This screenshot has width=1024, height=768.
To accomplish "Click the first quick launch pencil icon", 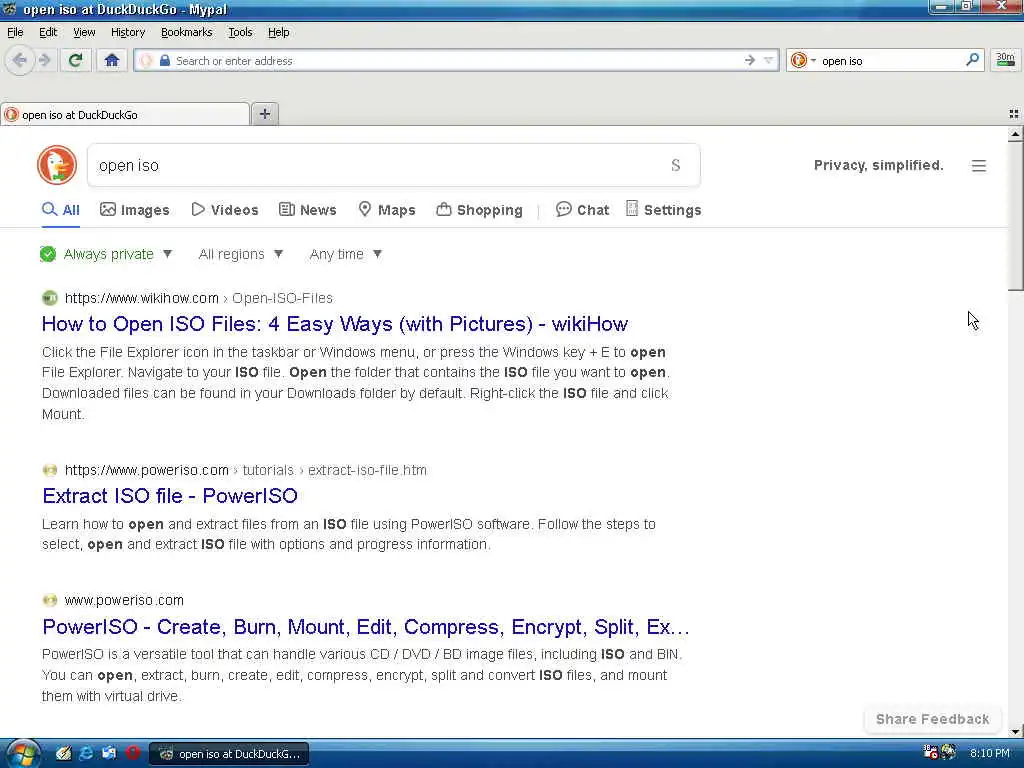I will [63, 753].
